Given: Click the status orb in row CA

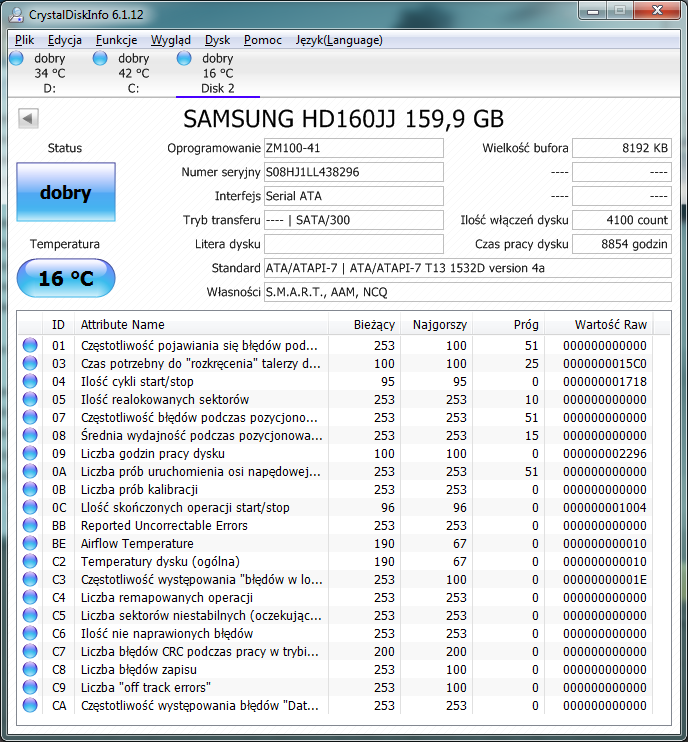Looking at the screenshot, I should 30,705.
